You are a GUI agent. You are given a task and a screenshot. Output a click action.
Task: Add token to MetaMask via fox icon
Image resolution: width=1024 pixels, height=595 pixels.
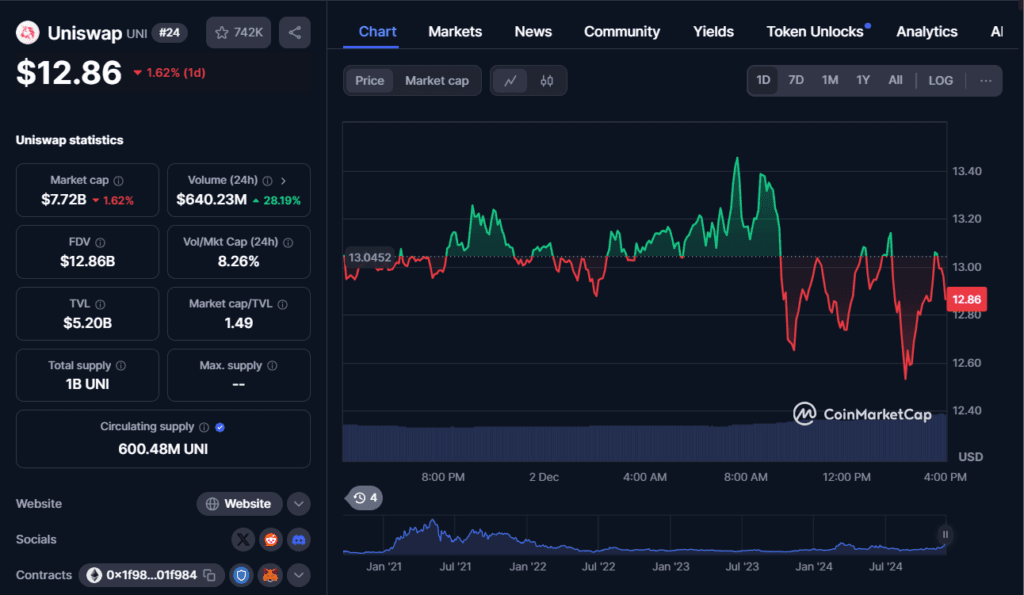[270, 575]
